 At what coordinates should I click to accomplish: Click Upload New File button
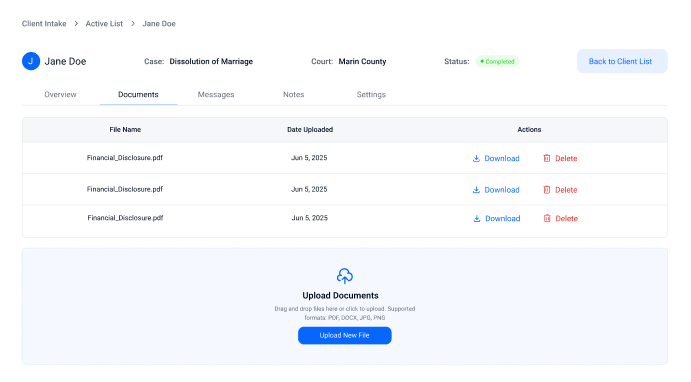coord(345,335)
